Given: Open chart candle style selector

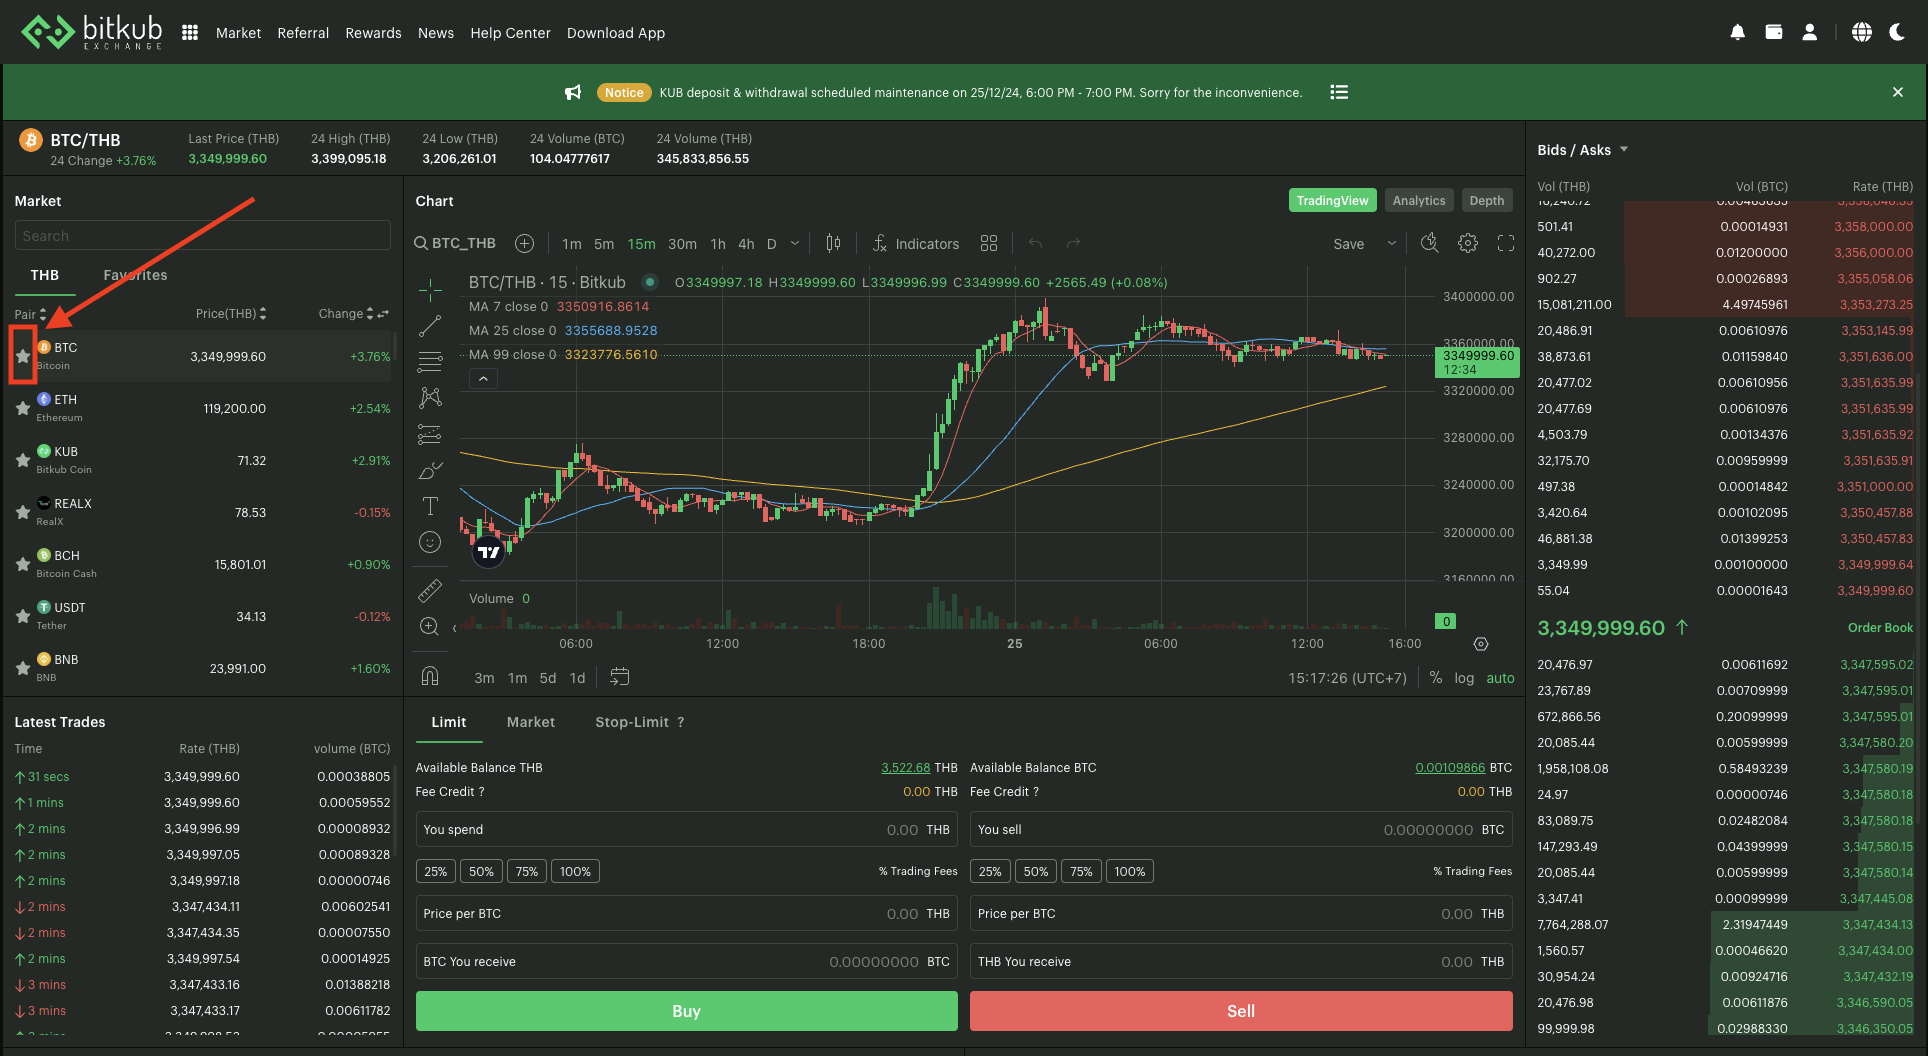Looking at the screenshot, I should point(833,243).
